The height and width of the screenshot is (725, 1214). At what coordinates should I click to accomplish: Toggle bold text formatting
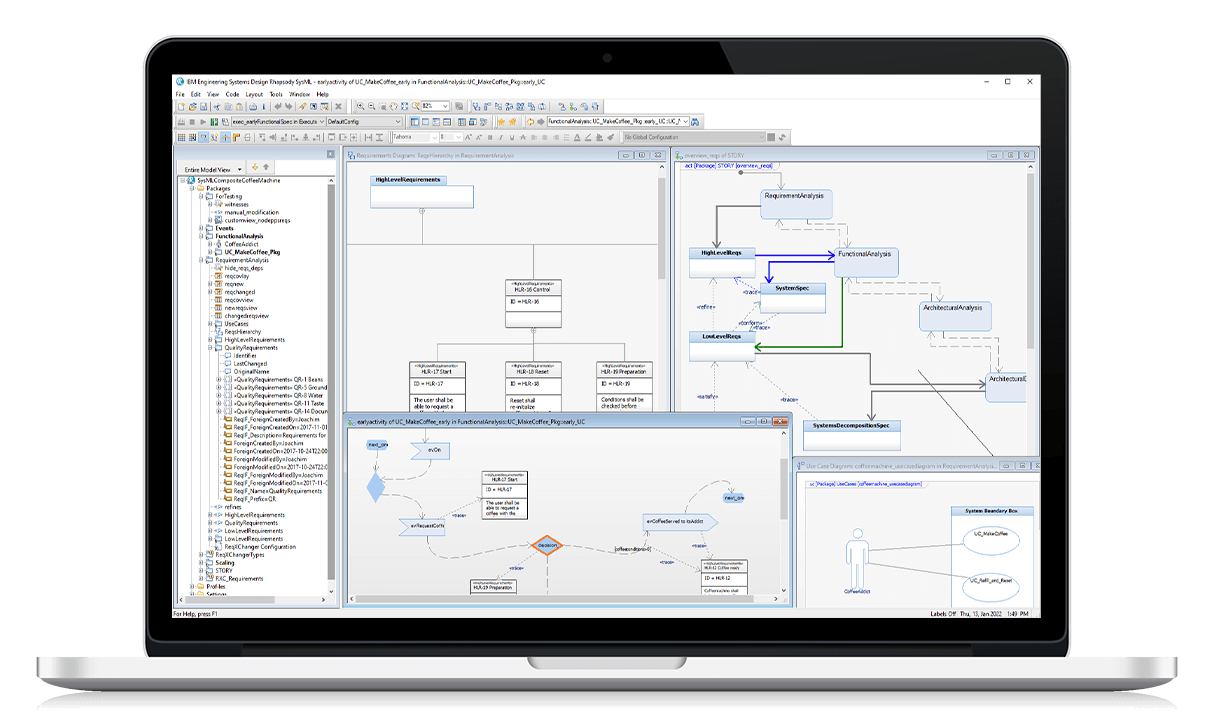490,137
